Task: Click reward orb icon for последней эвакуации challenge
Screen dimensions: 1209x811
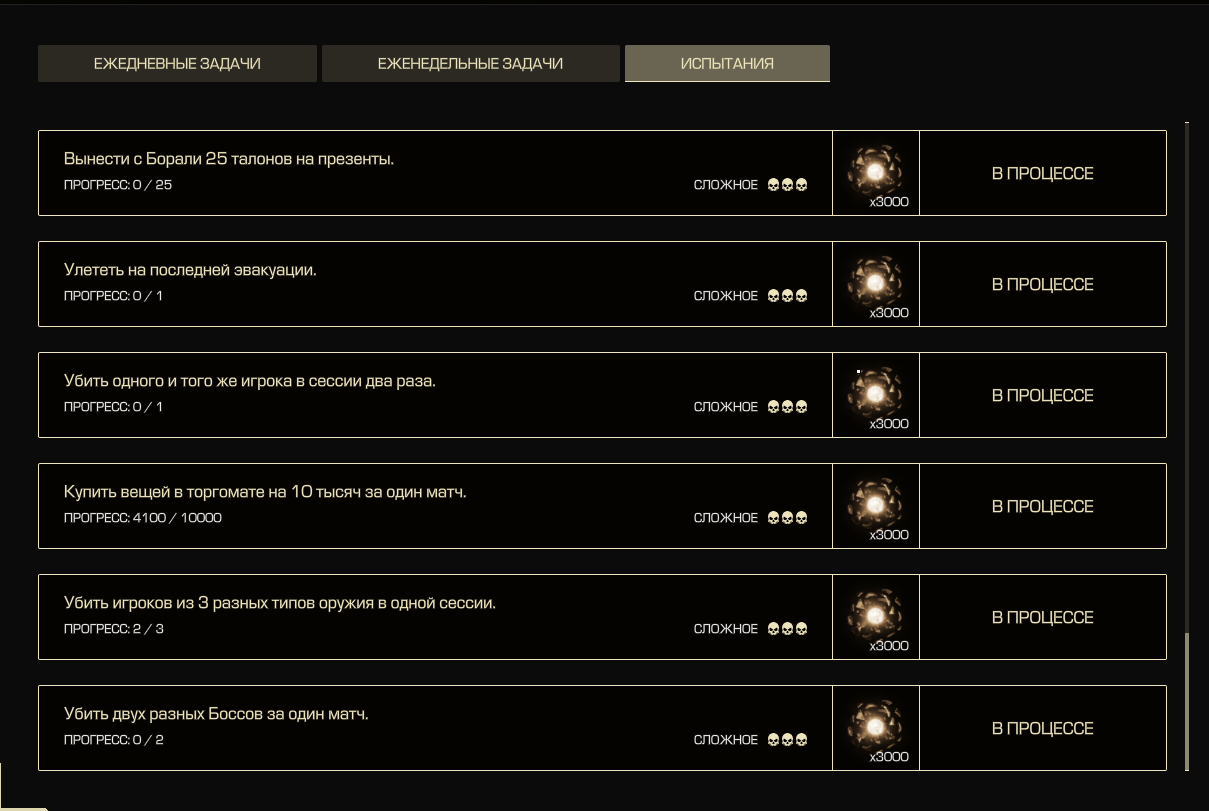Action: coord(875,283)
